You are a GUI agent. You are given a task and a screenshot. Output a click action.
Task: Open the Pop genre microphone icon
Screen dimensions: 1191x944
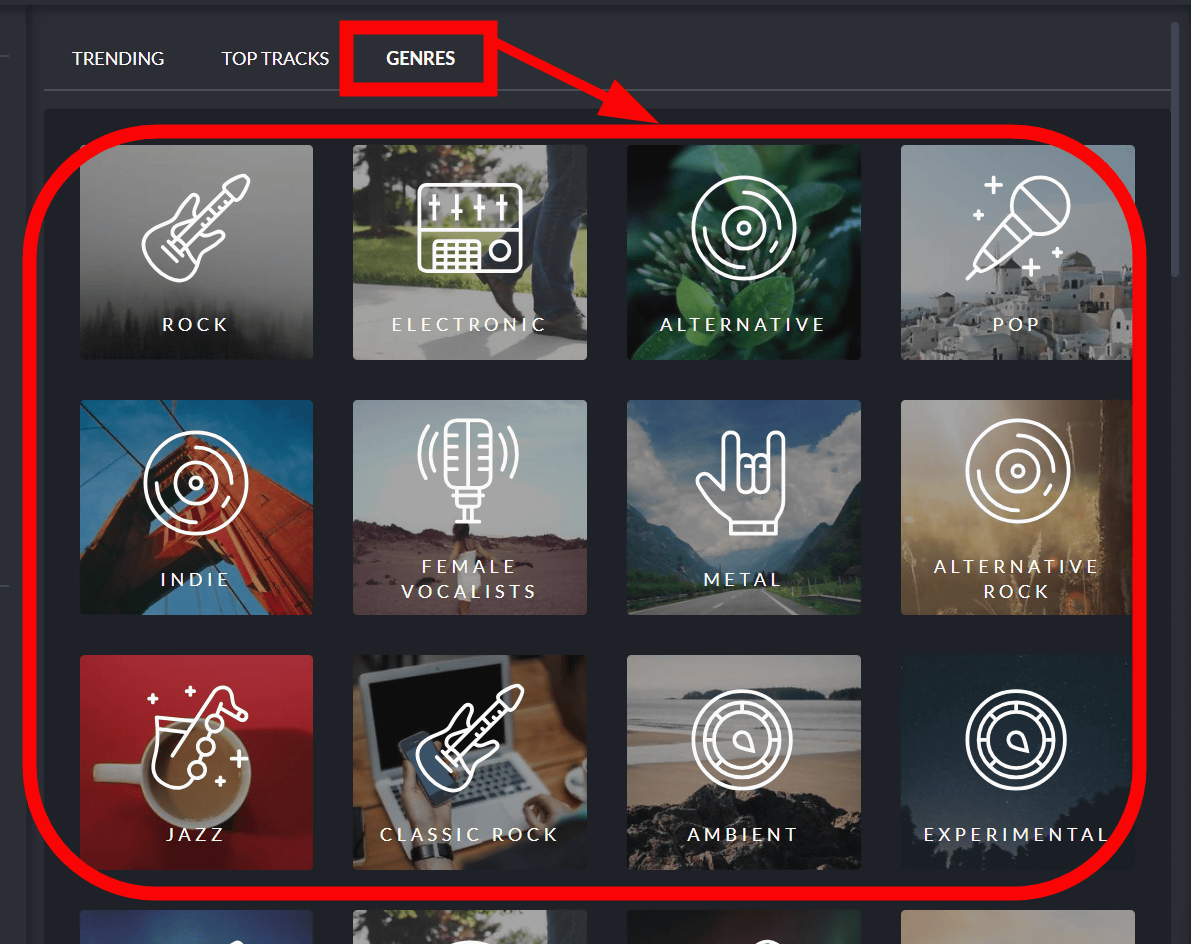pyautogui.click(x=1018, y=228)
